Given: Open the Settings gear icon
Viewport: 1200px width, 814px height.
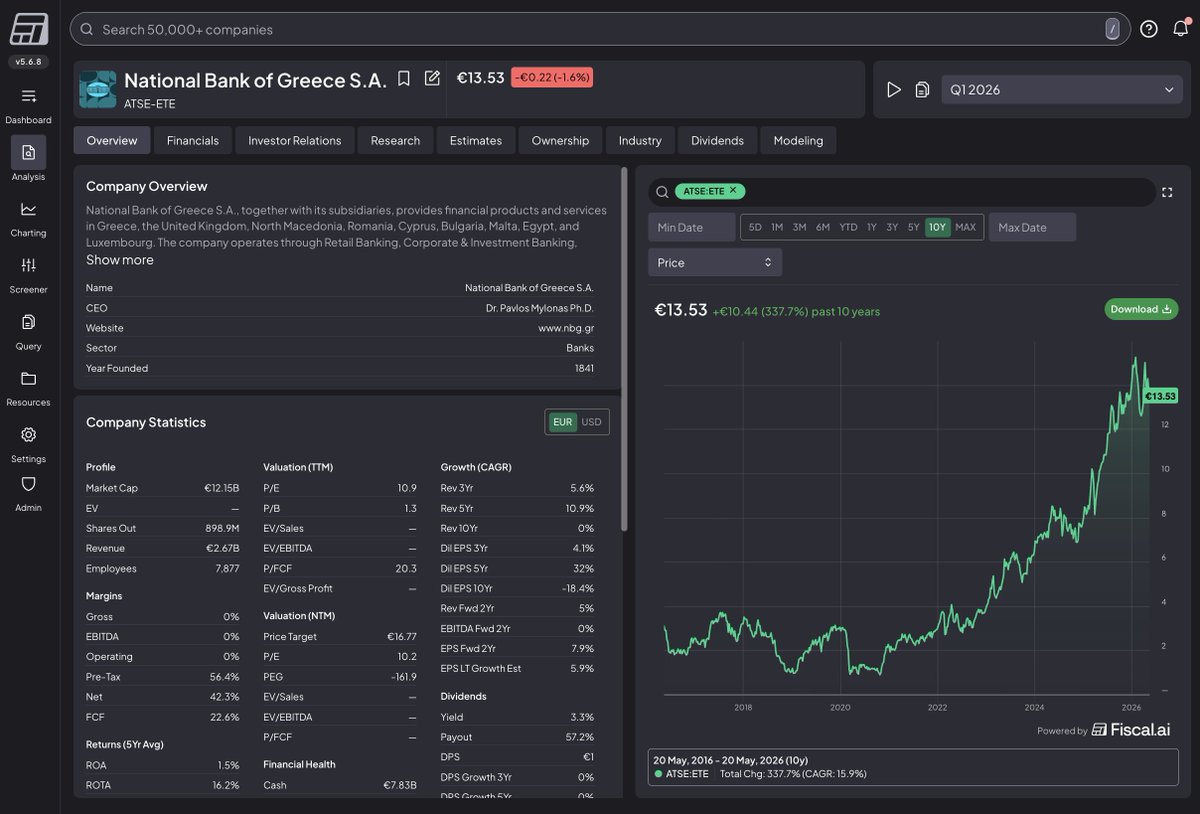Looking at the screenshot, I should (28, 435).
